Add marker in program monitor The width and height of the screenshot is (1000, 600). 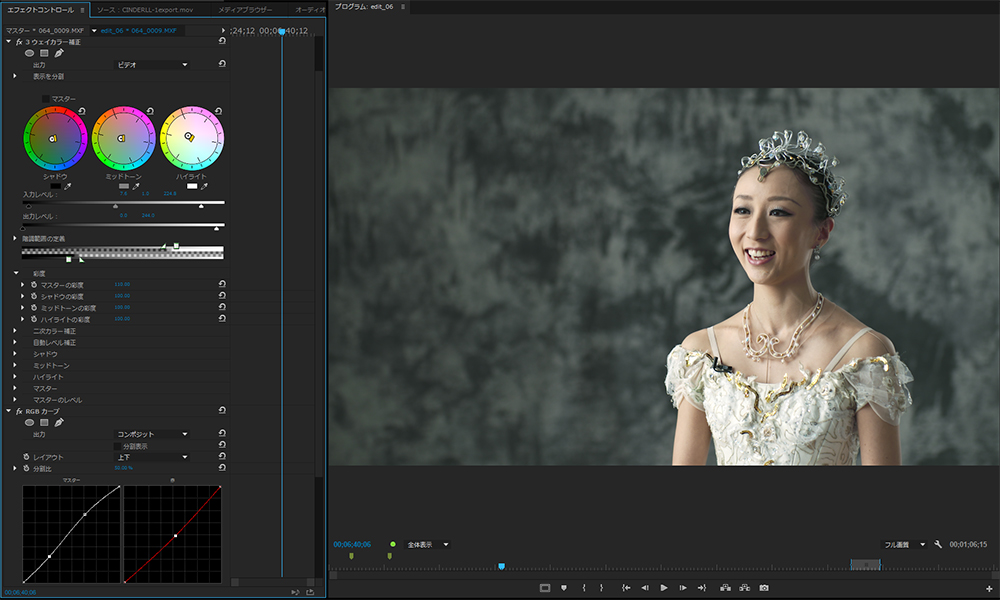pos(564,587)
